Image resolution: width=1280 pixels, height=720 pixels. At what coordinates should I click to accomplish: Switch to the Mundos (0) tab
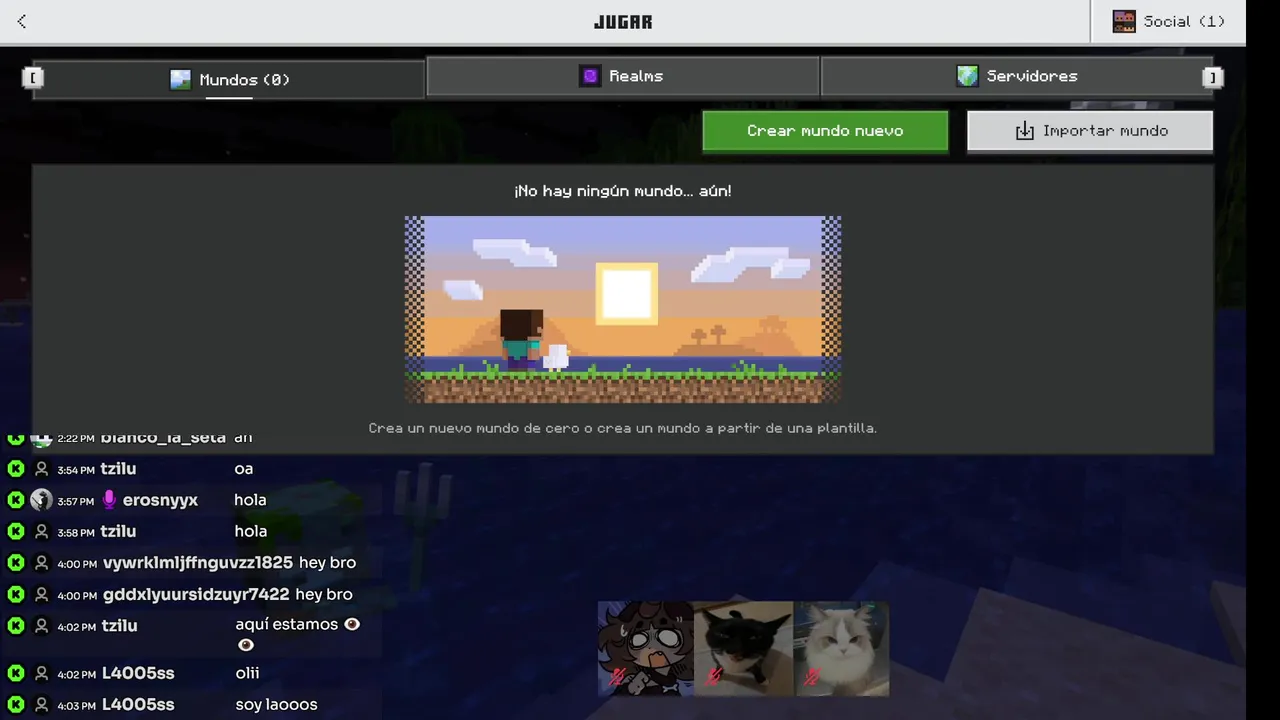tap(229, 79)
